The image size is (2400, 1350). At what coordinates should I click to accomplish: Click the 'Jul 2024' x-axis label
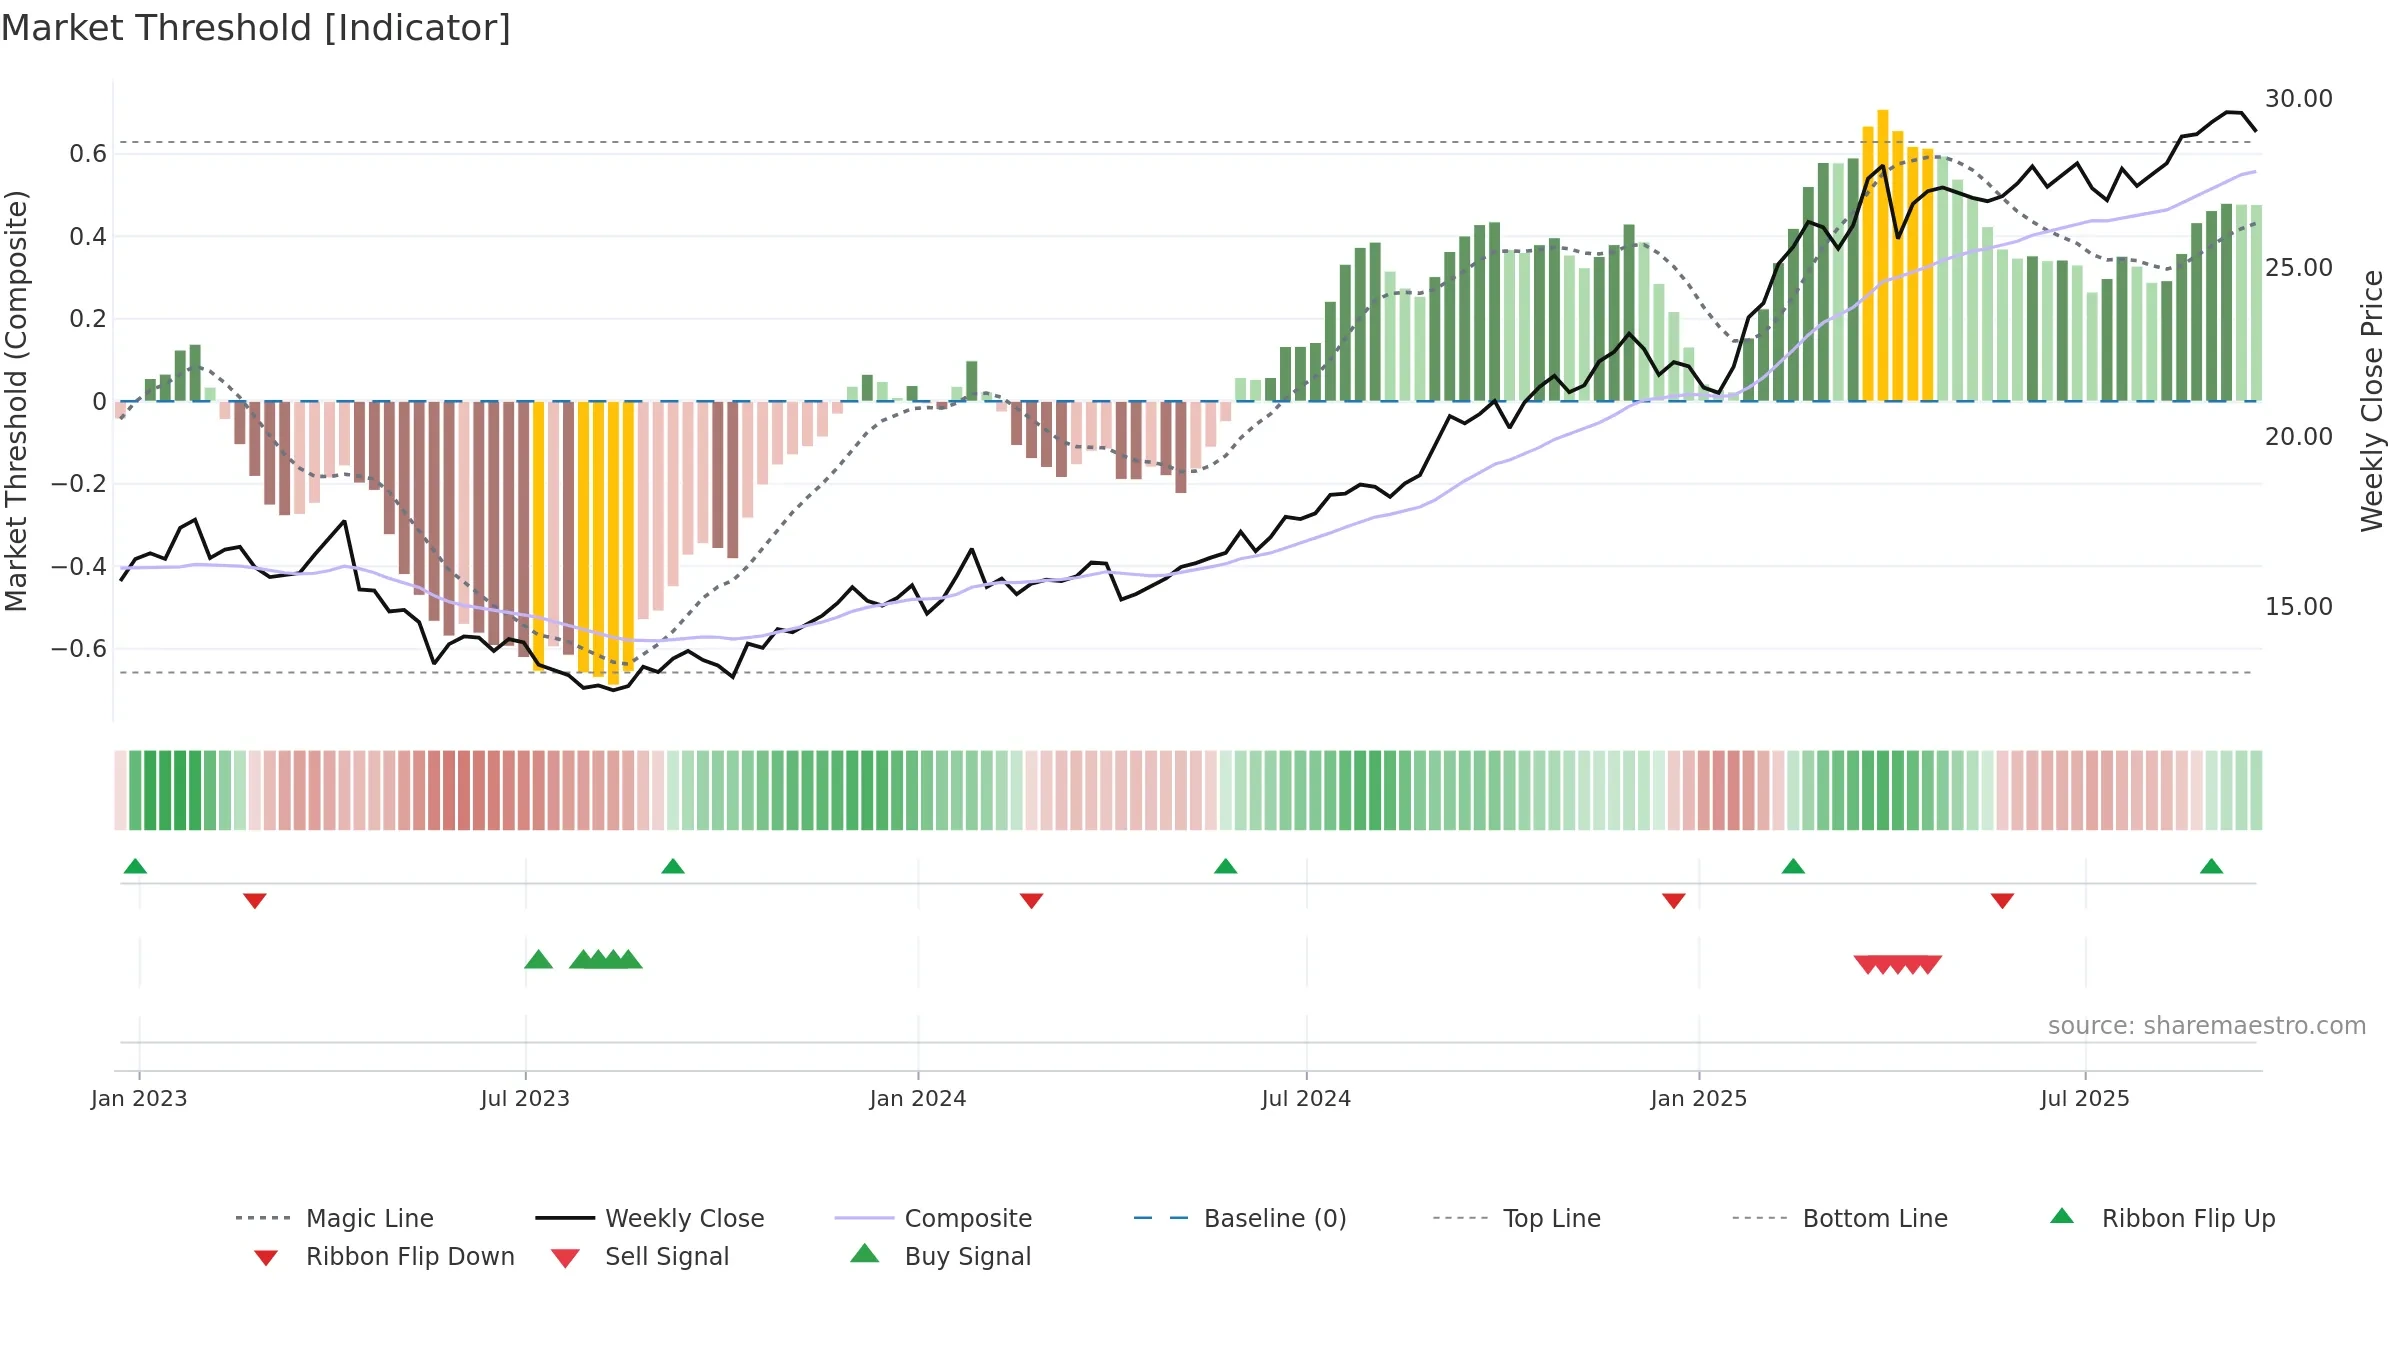[1306, 1099]
